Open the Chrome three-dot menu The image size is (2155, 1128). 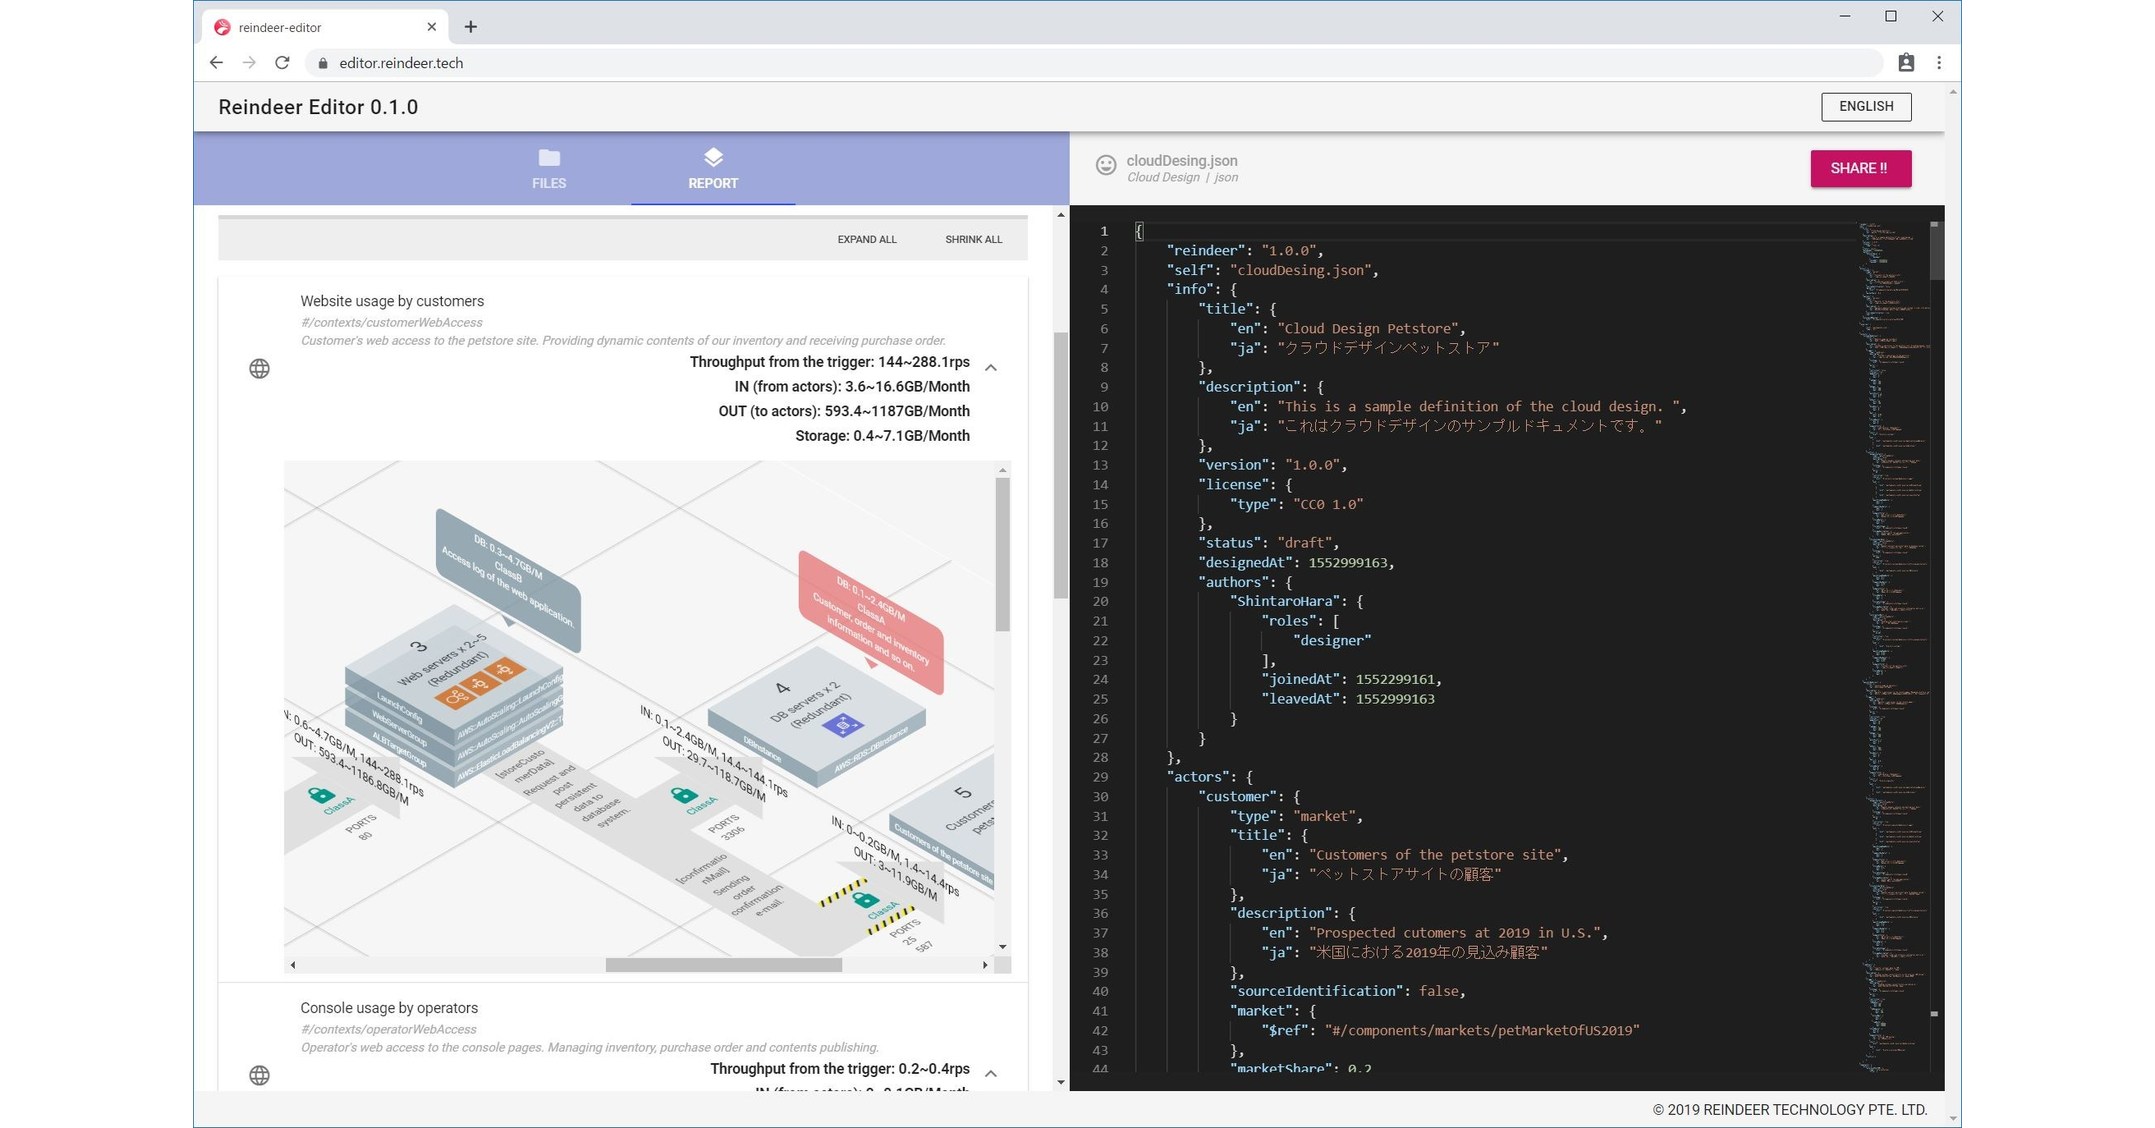[1938, 63]
